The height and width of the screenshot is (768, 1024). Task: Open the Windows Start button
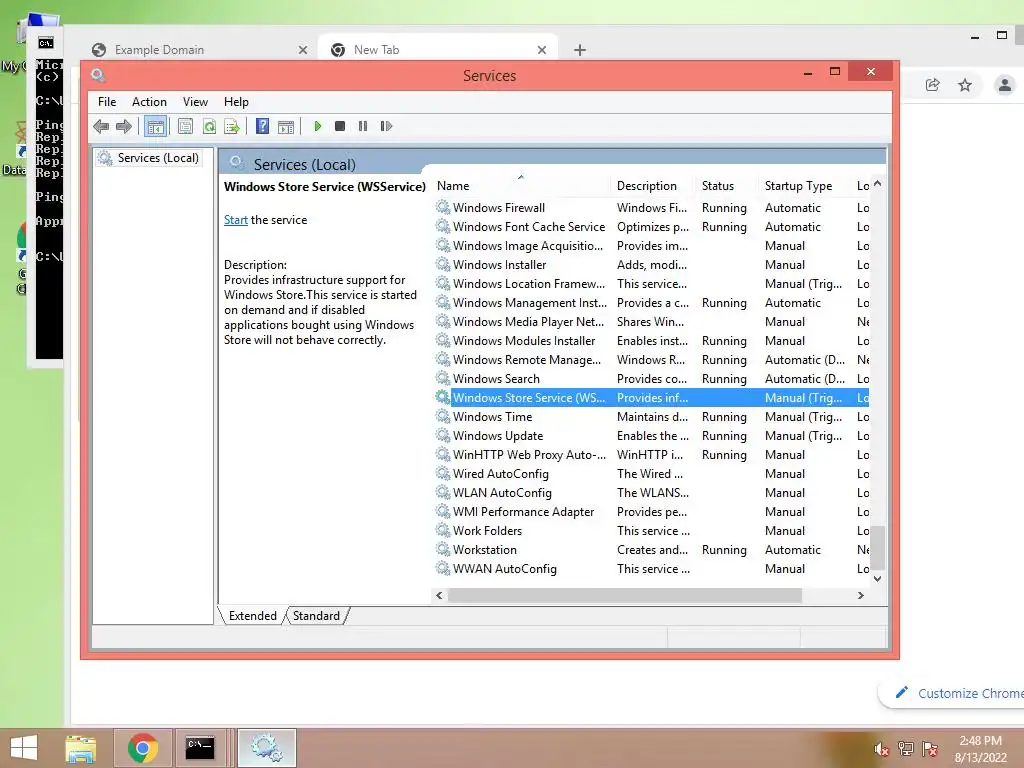(24, 748)
